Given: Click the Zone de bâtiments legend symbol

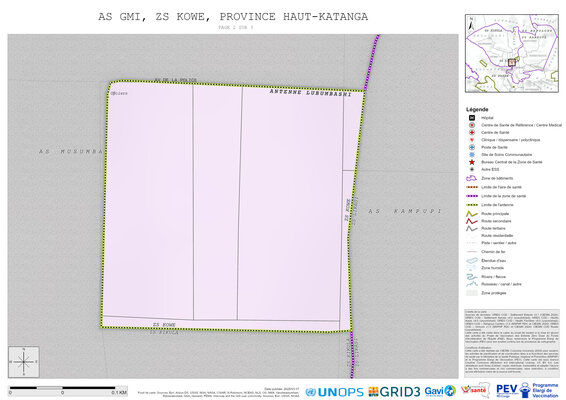Looking at the screenshot, I should point(471,178).
